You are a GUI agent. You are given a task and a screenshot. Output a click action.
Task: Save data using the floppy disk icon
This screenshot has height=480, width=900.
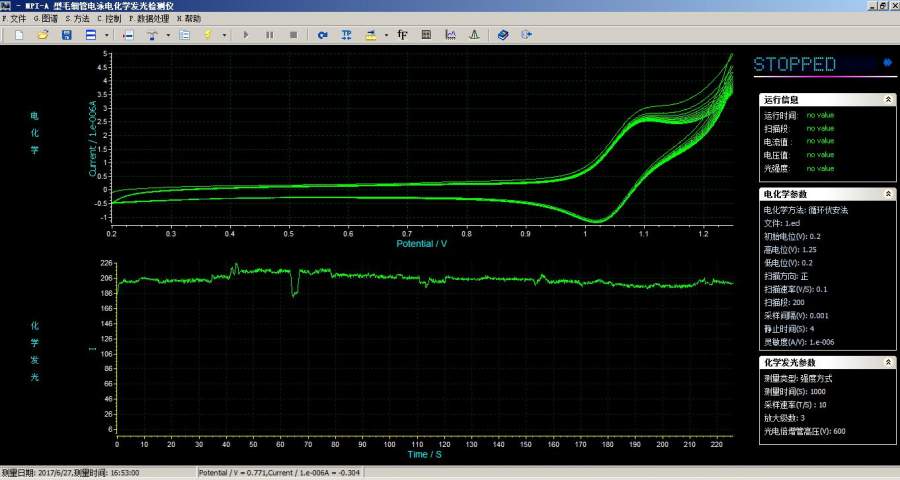[67, 35]
